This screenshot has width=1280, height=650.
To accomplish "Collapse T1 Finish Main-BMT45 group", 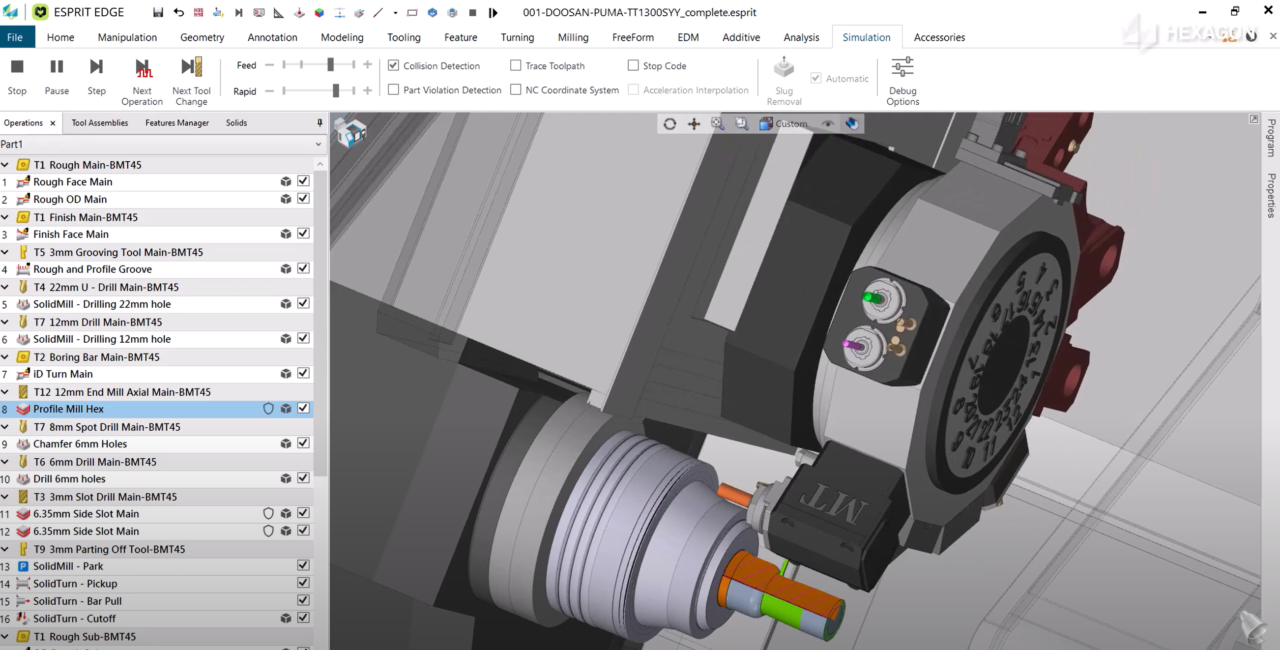I will (x=5, y=217).
